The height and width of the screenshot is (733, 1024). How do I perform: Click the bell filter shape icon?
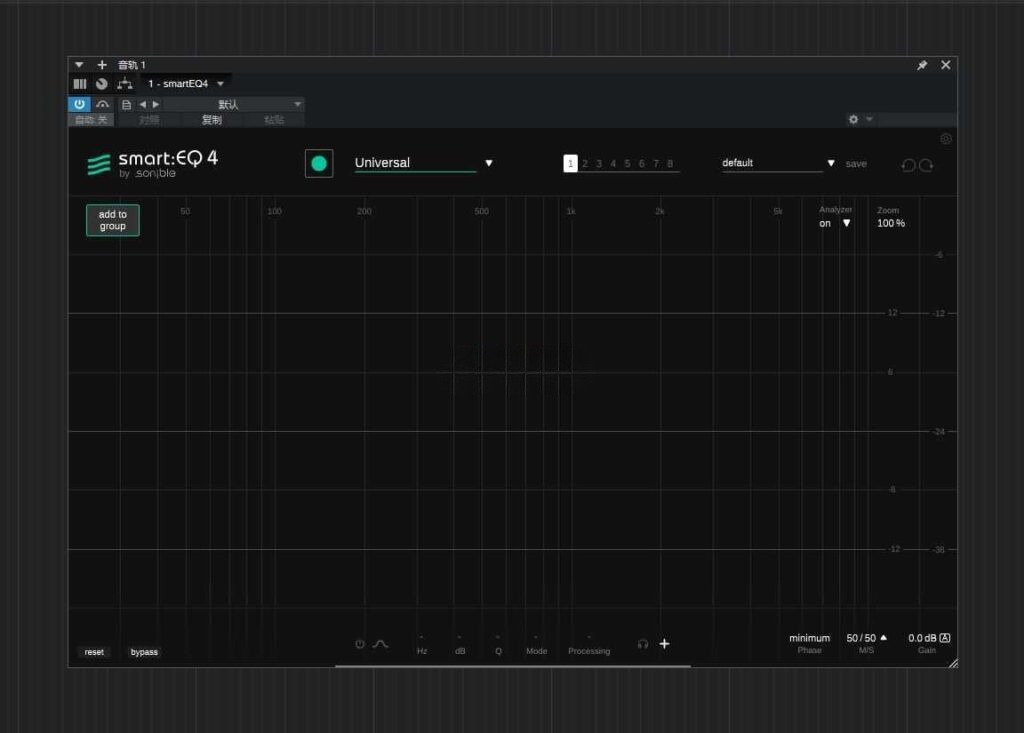point(381,644)
